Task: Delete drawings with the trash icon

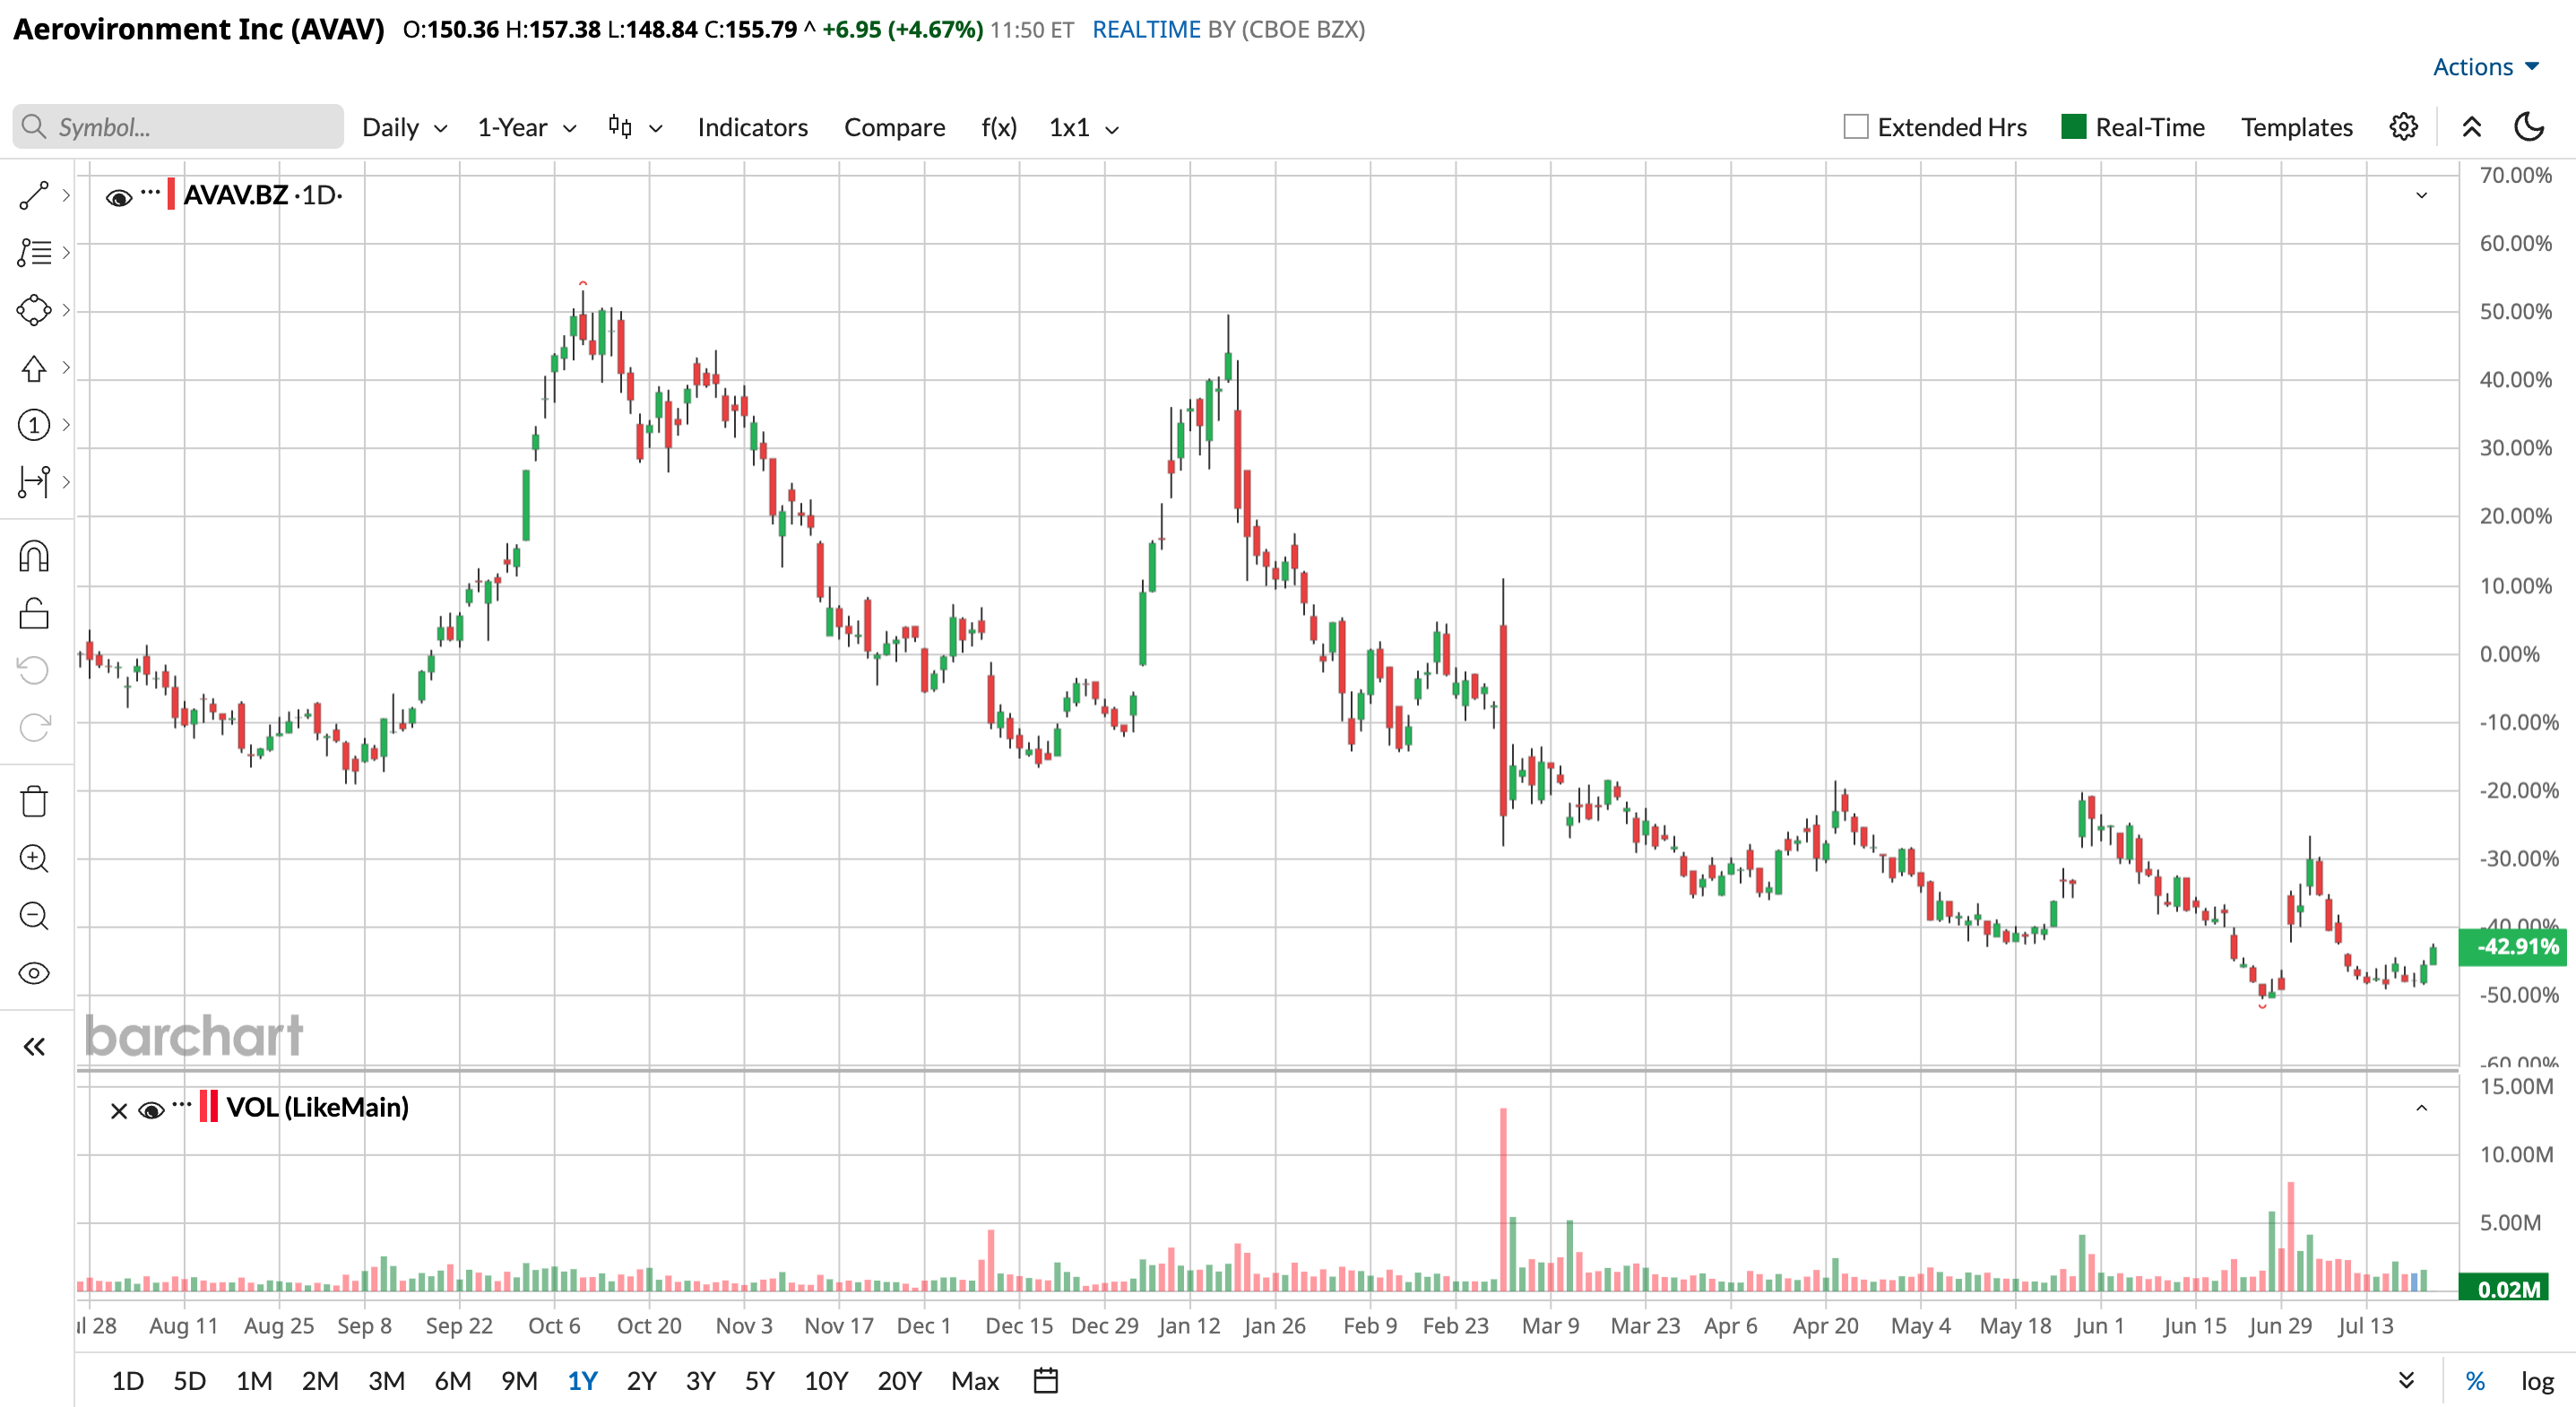Action: (x=34, y=801)
